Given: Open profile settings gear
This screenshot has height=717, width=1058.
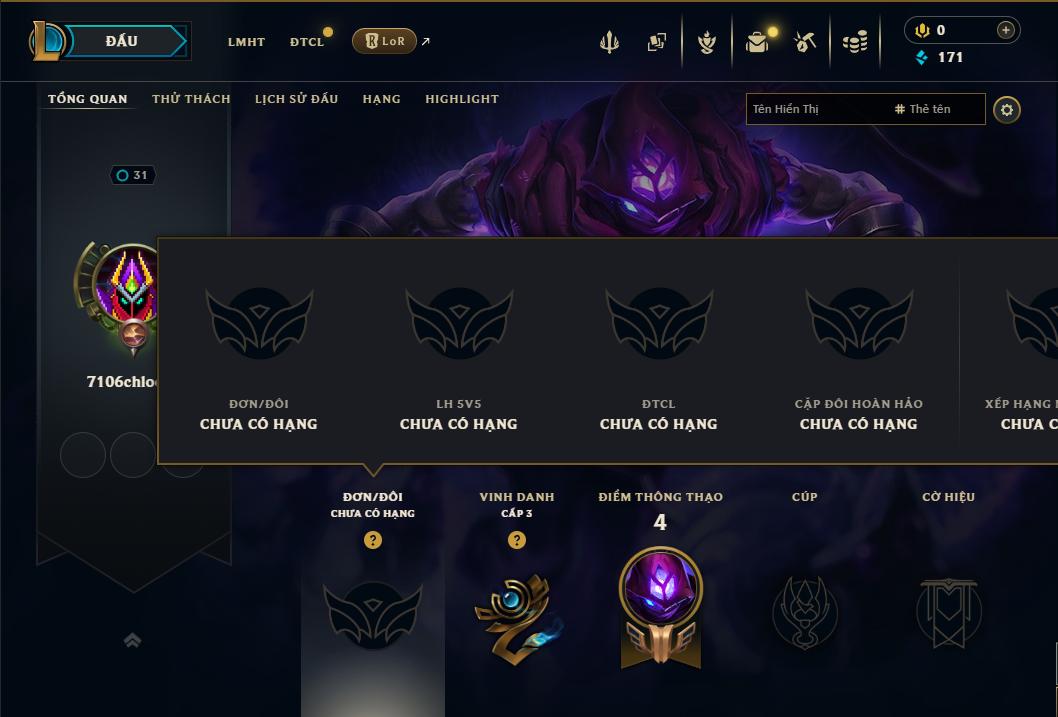Looking at the screenshot, I should coord(1007,110).
